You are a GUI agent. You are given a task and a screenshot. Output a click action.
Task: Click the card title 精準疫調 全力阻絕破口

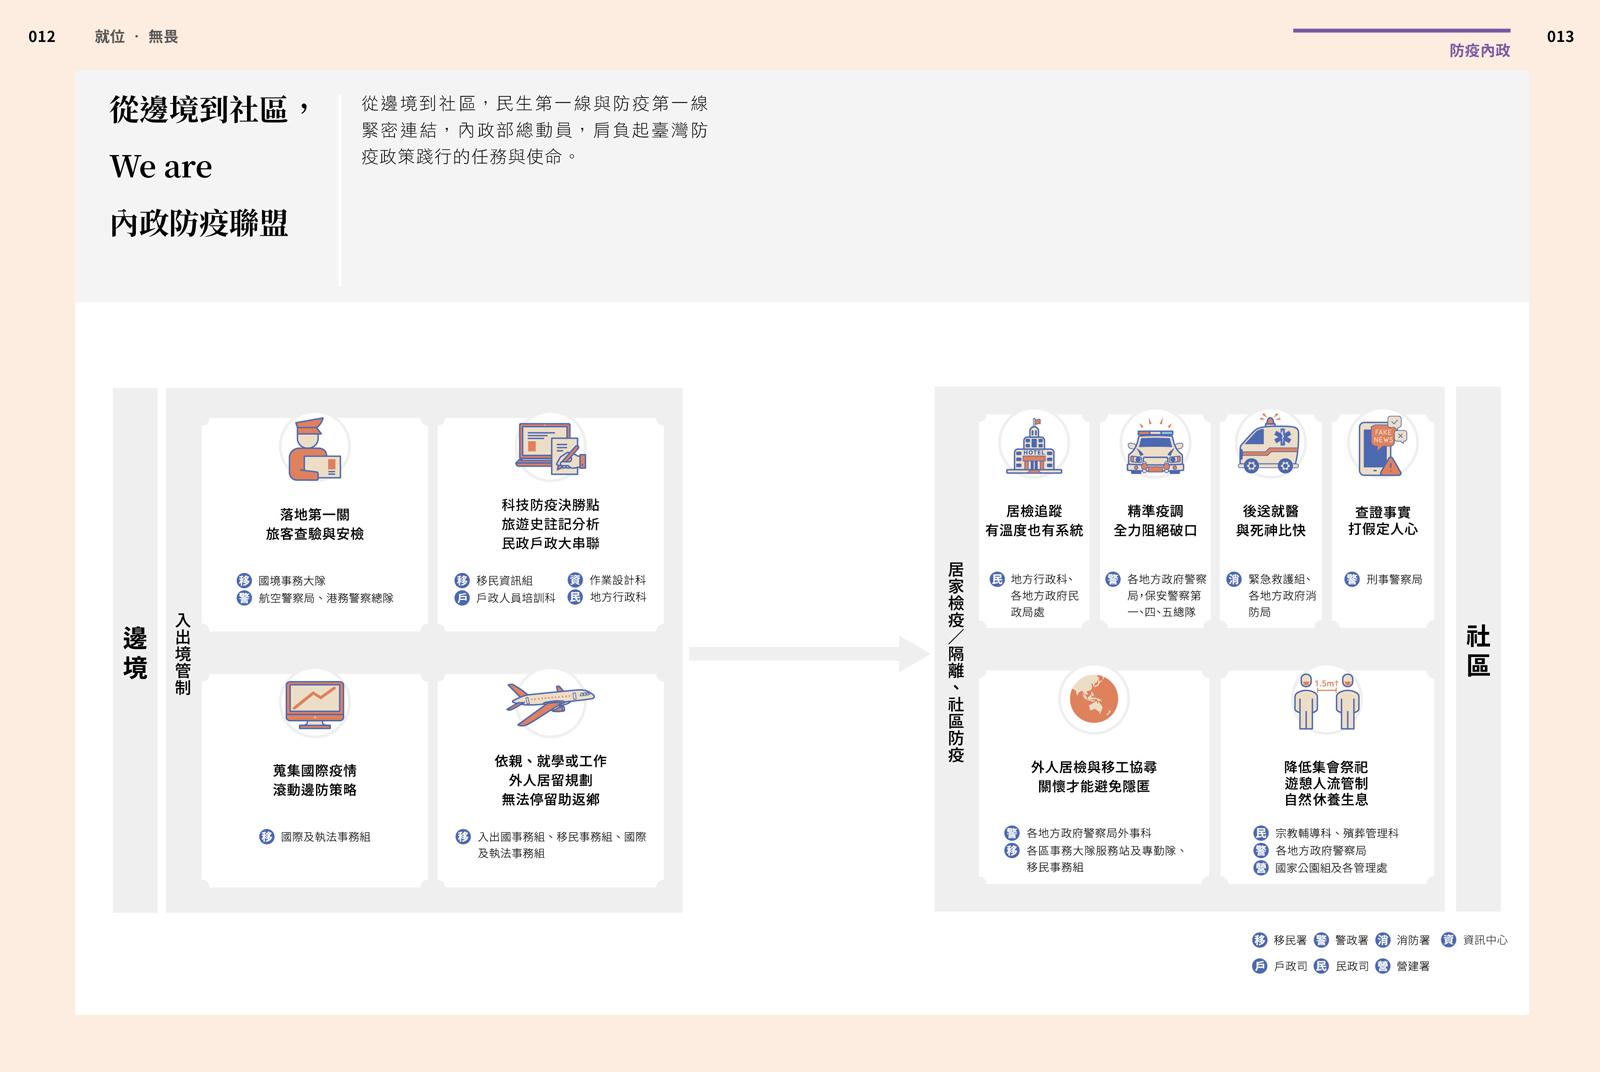click(x=1155, y=521)
